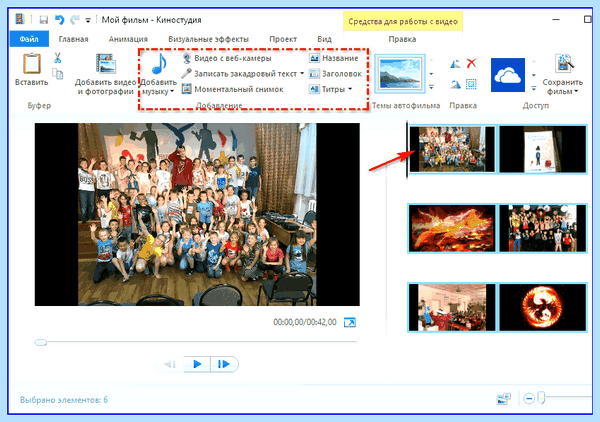Click the preview video of children group

[197, 214]
